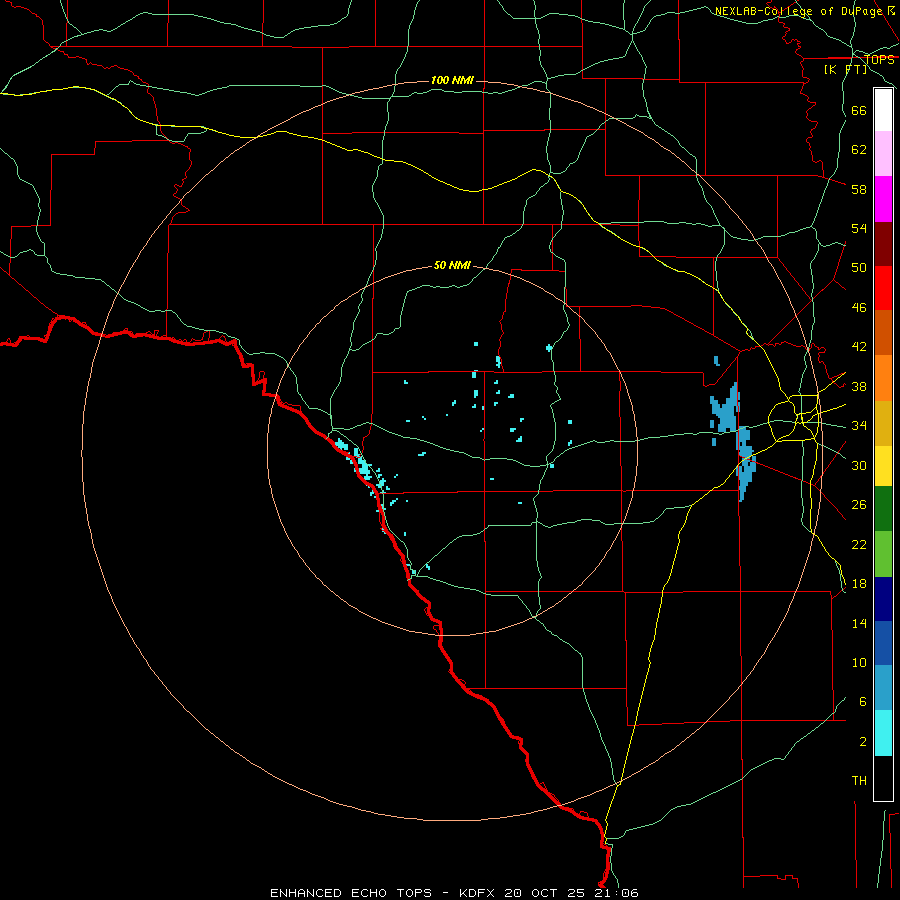Viewport: 900px width, 900px height.
Task: Click the gold 38 kft legend swatch
Action: tap(883, 424)
